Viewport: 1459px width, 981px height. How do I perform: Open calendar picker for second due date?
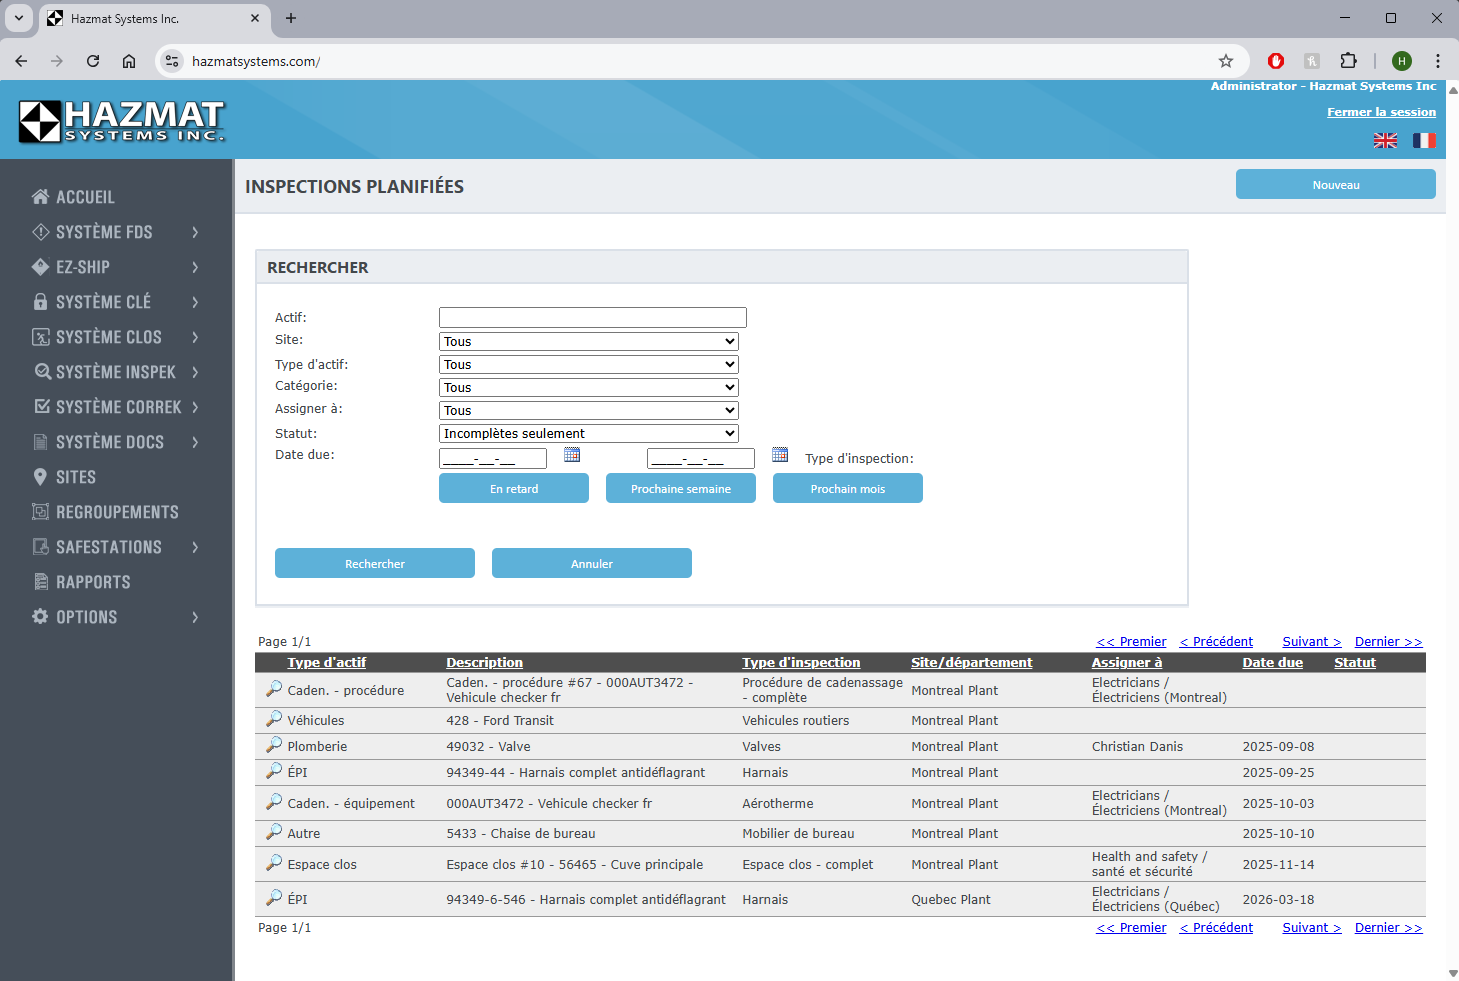[780, 455]
